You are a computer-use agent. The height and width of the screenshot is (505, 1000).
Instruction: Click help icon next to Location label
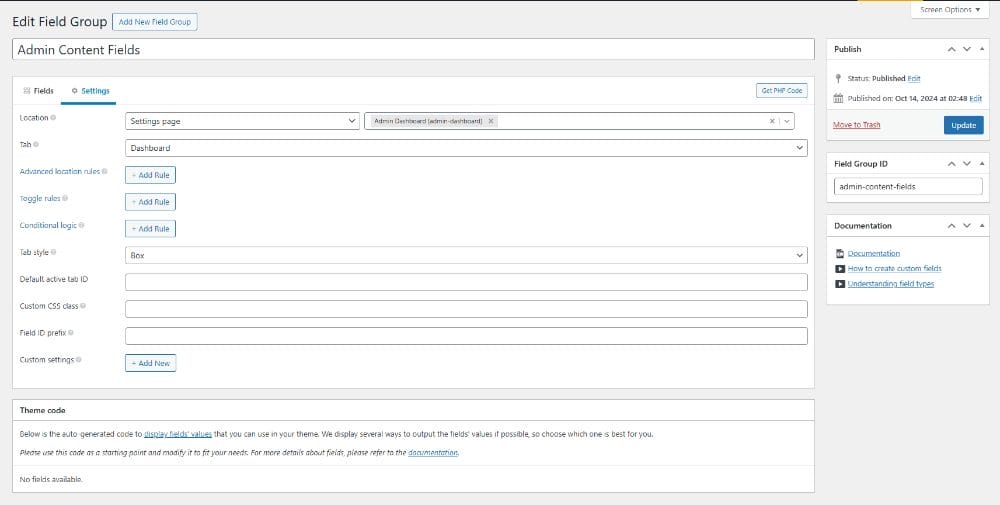coord(53,118)
